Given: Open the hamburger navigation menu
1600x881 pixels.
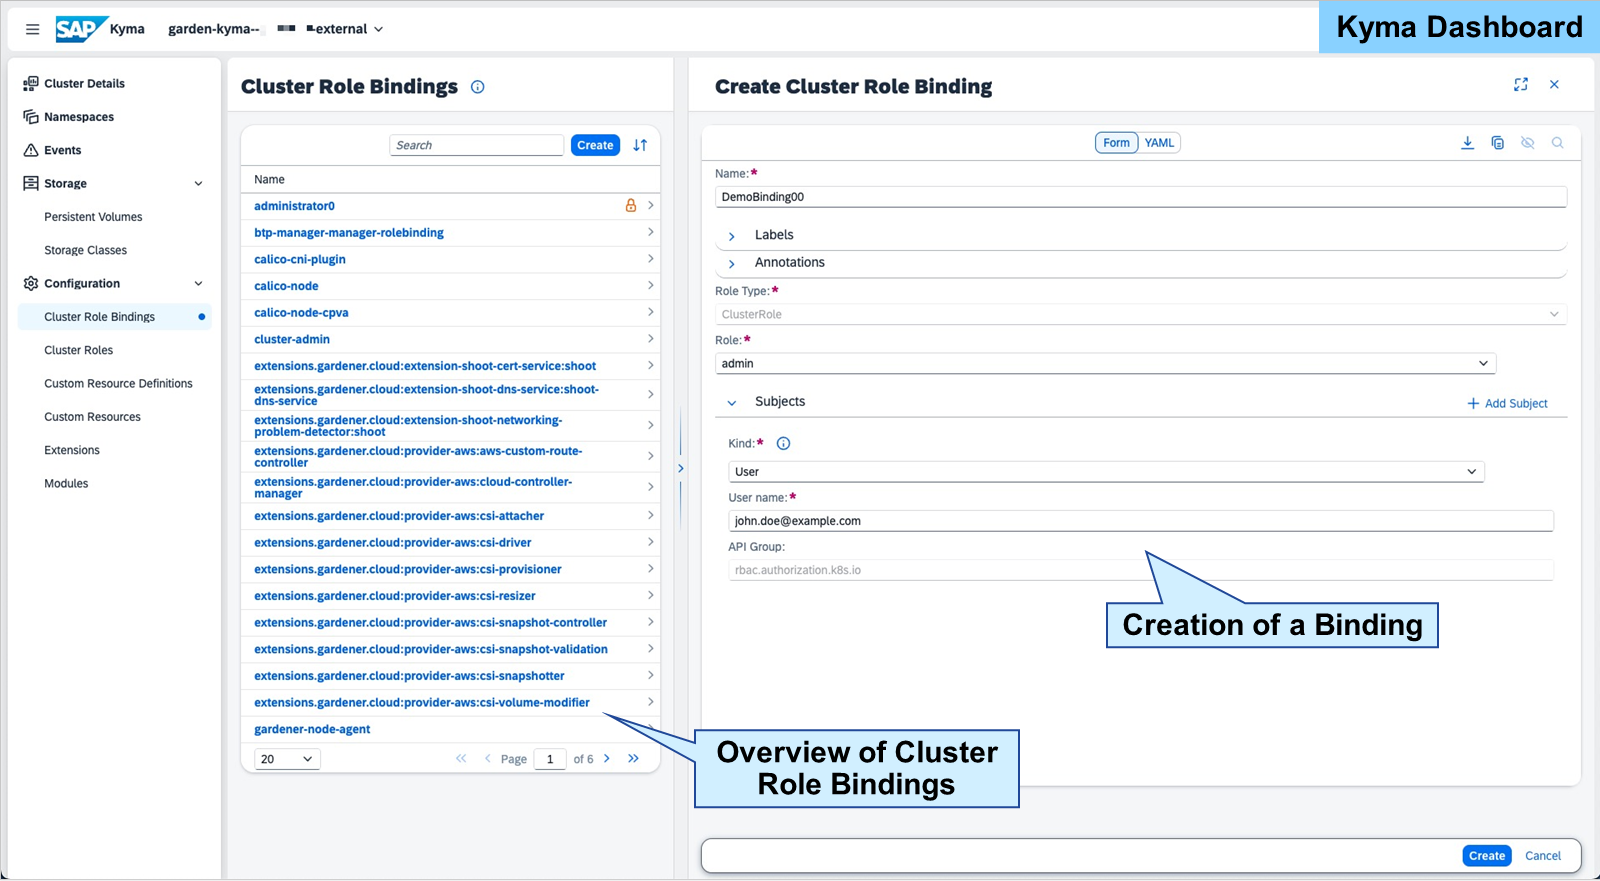Looking at the screenshot, I should [x=33, y=29].
